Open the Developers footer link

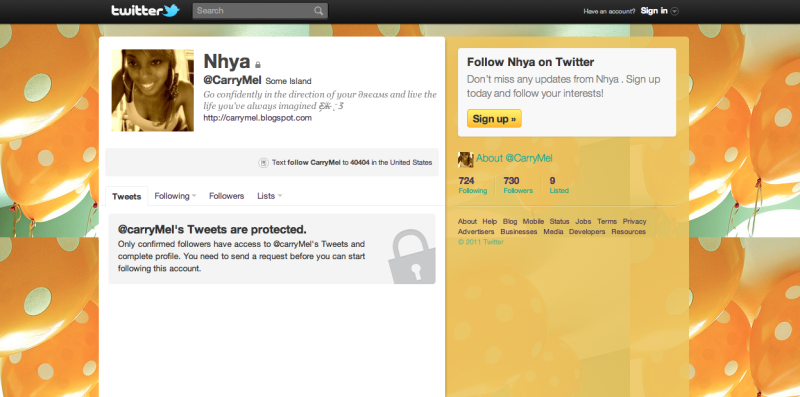click(x=587, y=232)
